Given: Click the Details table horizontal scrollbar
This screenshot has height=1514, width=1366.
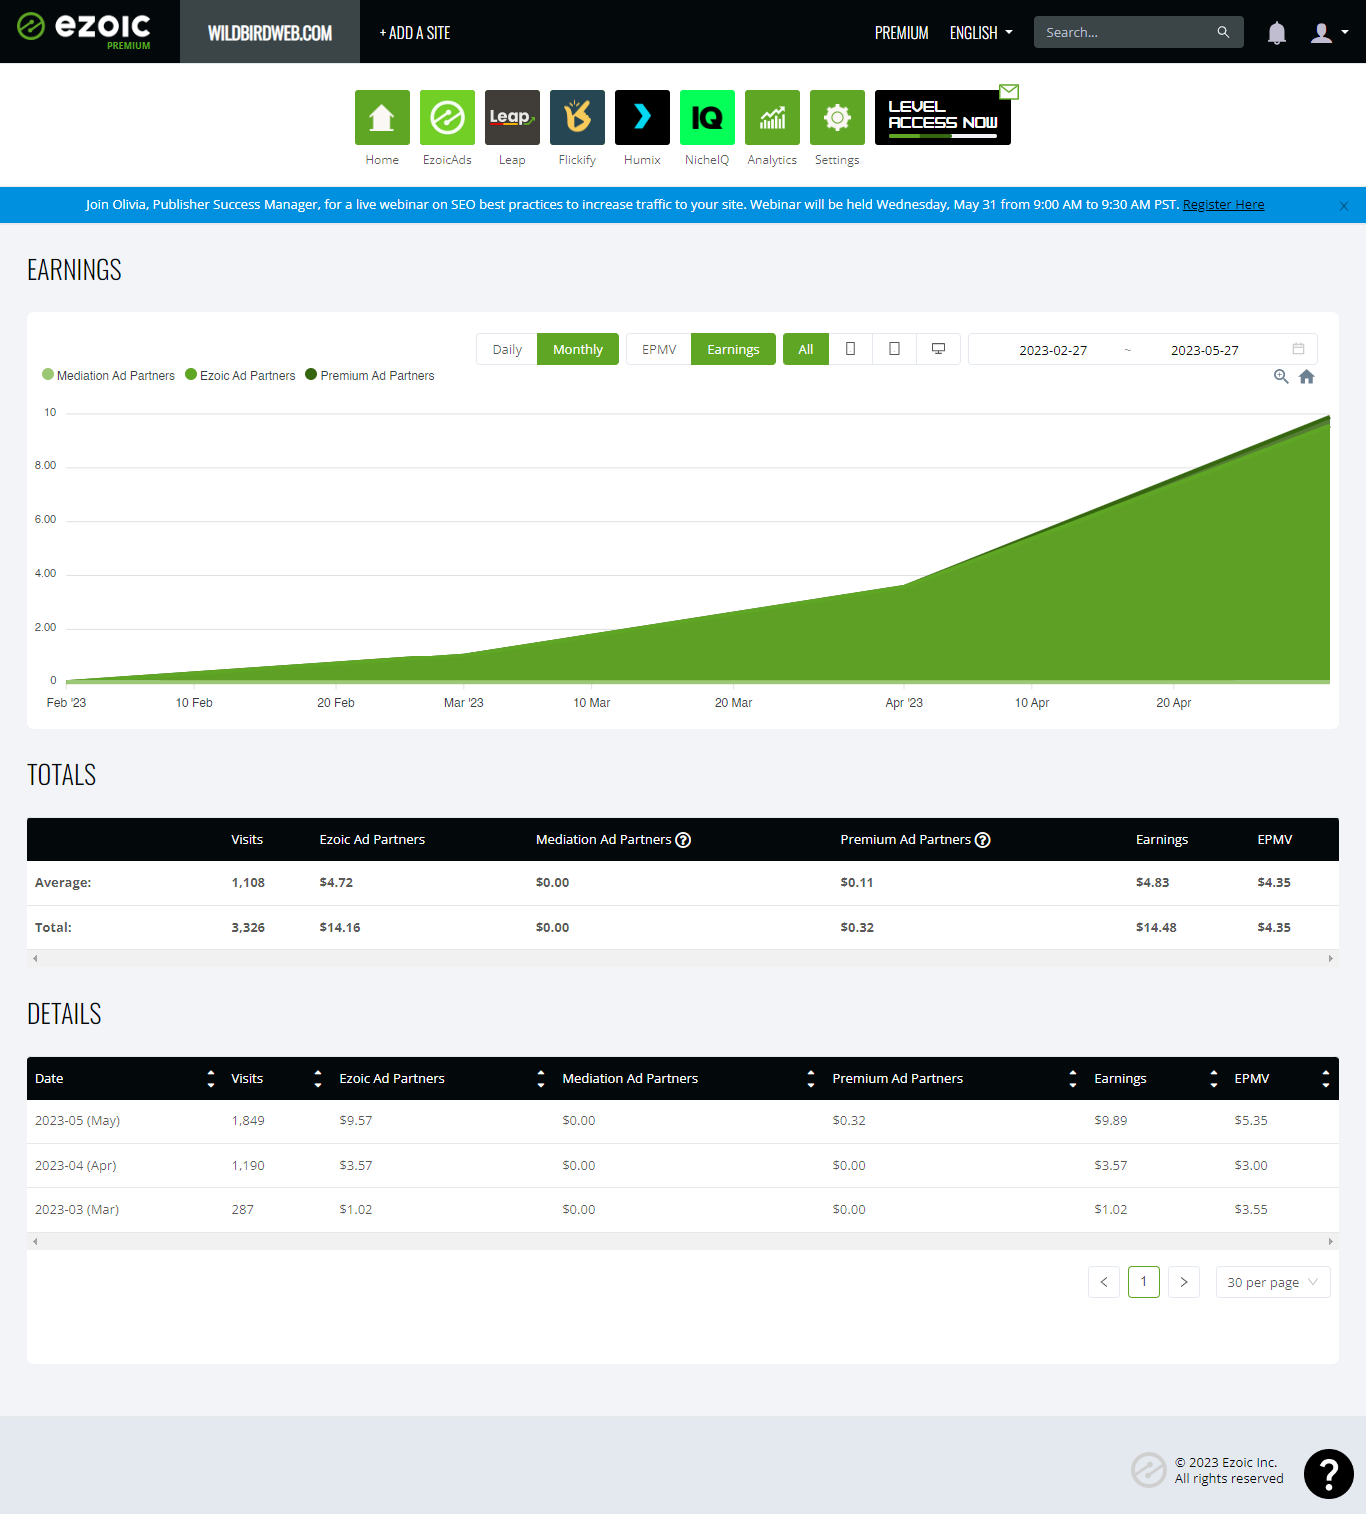Looking at the screenshot, I should 683,1241.
